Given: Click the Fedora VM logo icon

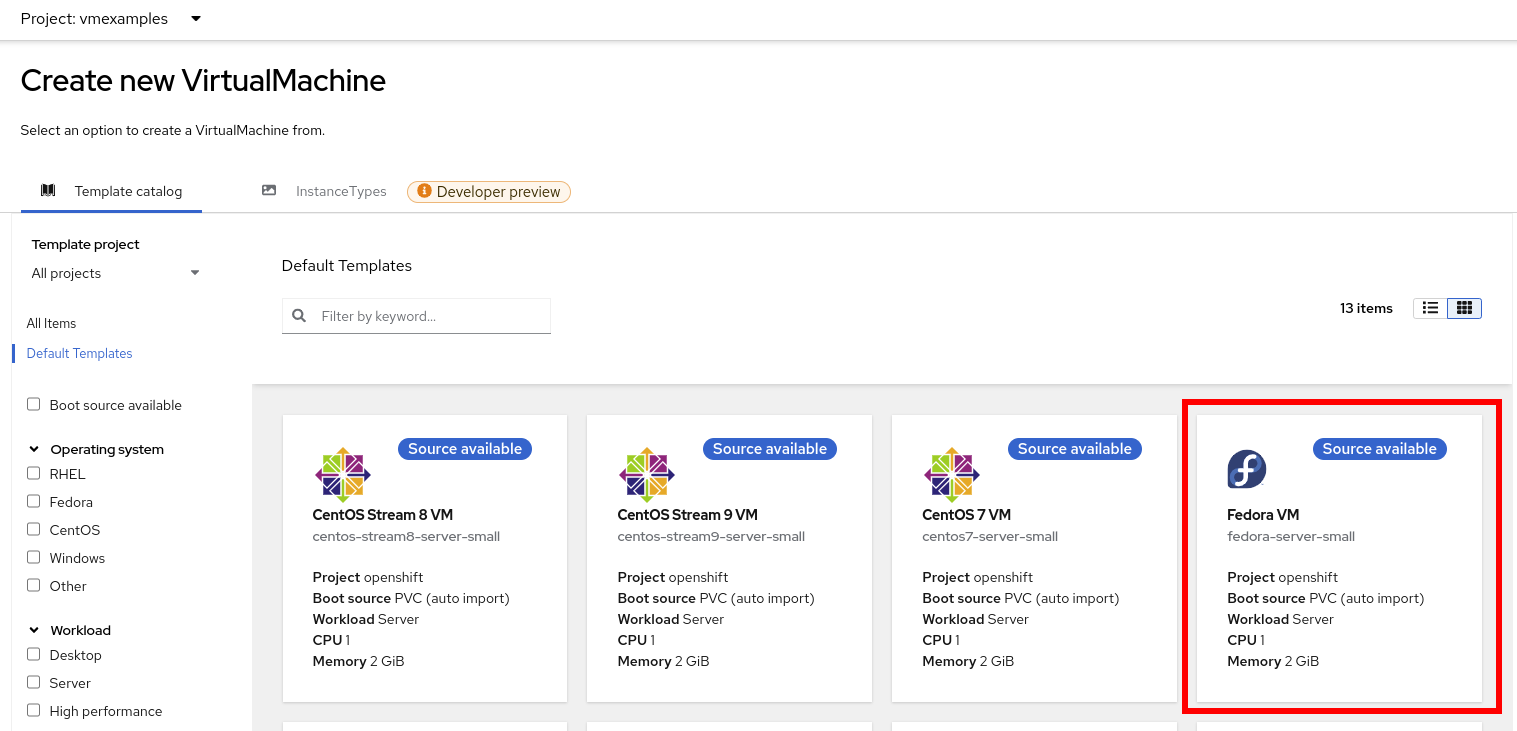Looking at the screenshot, I should click(x=1247, y=470).
